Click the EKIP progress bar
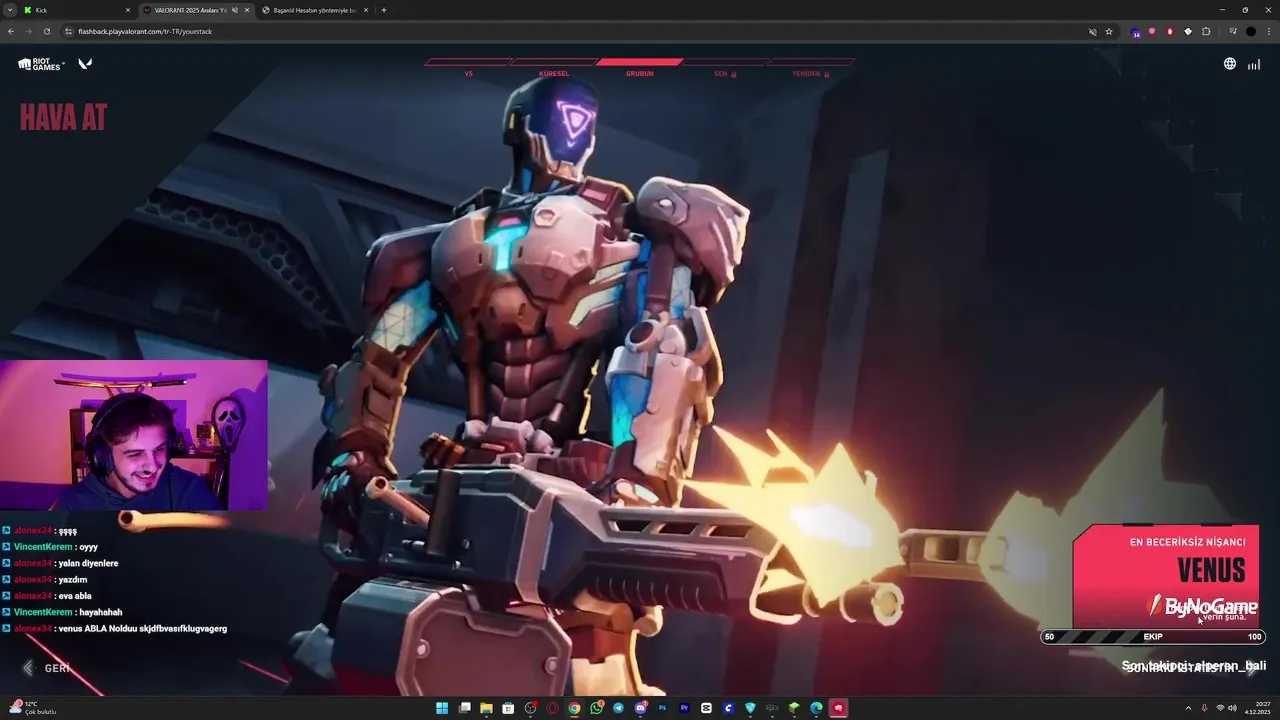The width and height of the screenshot is (1280, 720). pos(1153,637)
